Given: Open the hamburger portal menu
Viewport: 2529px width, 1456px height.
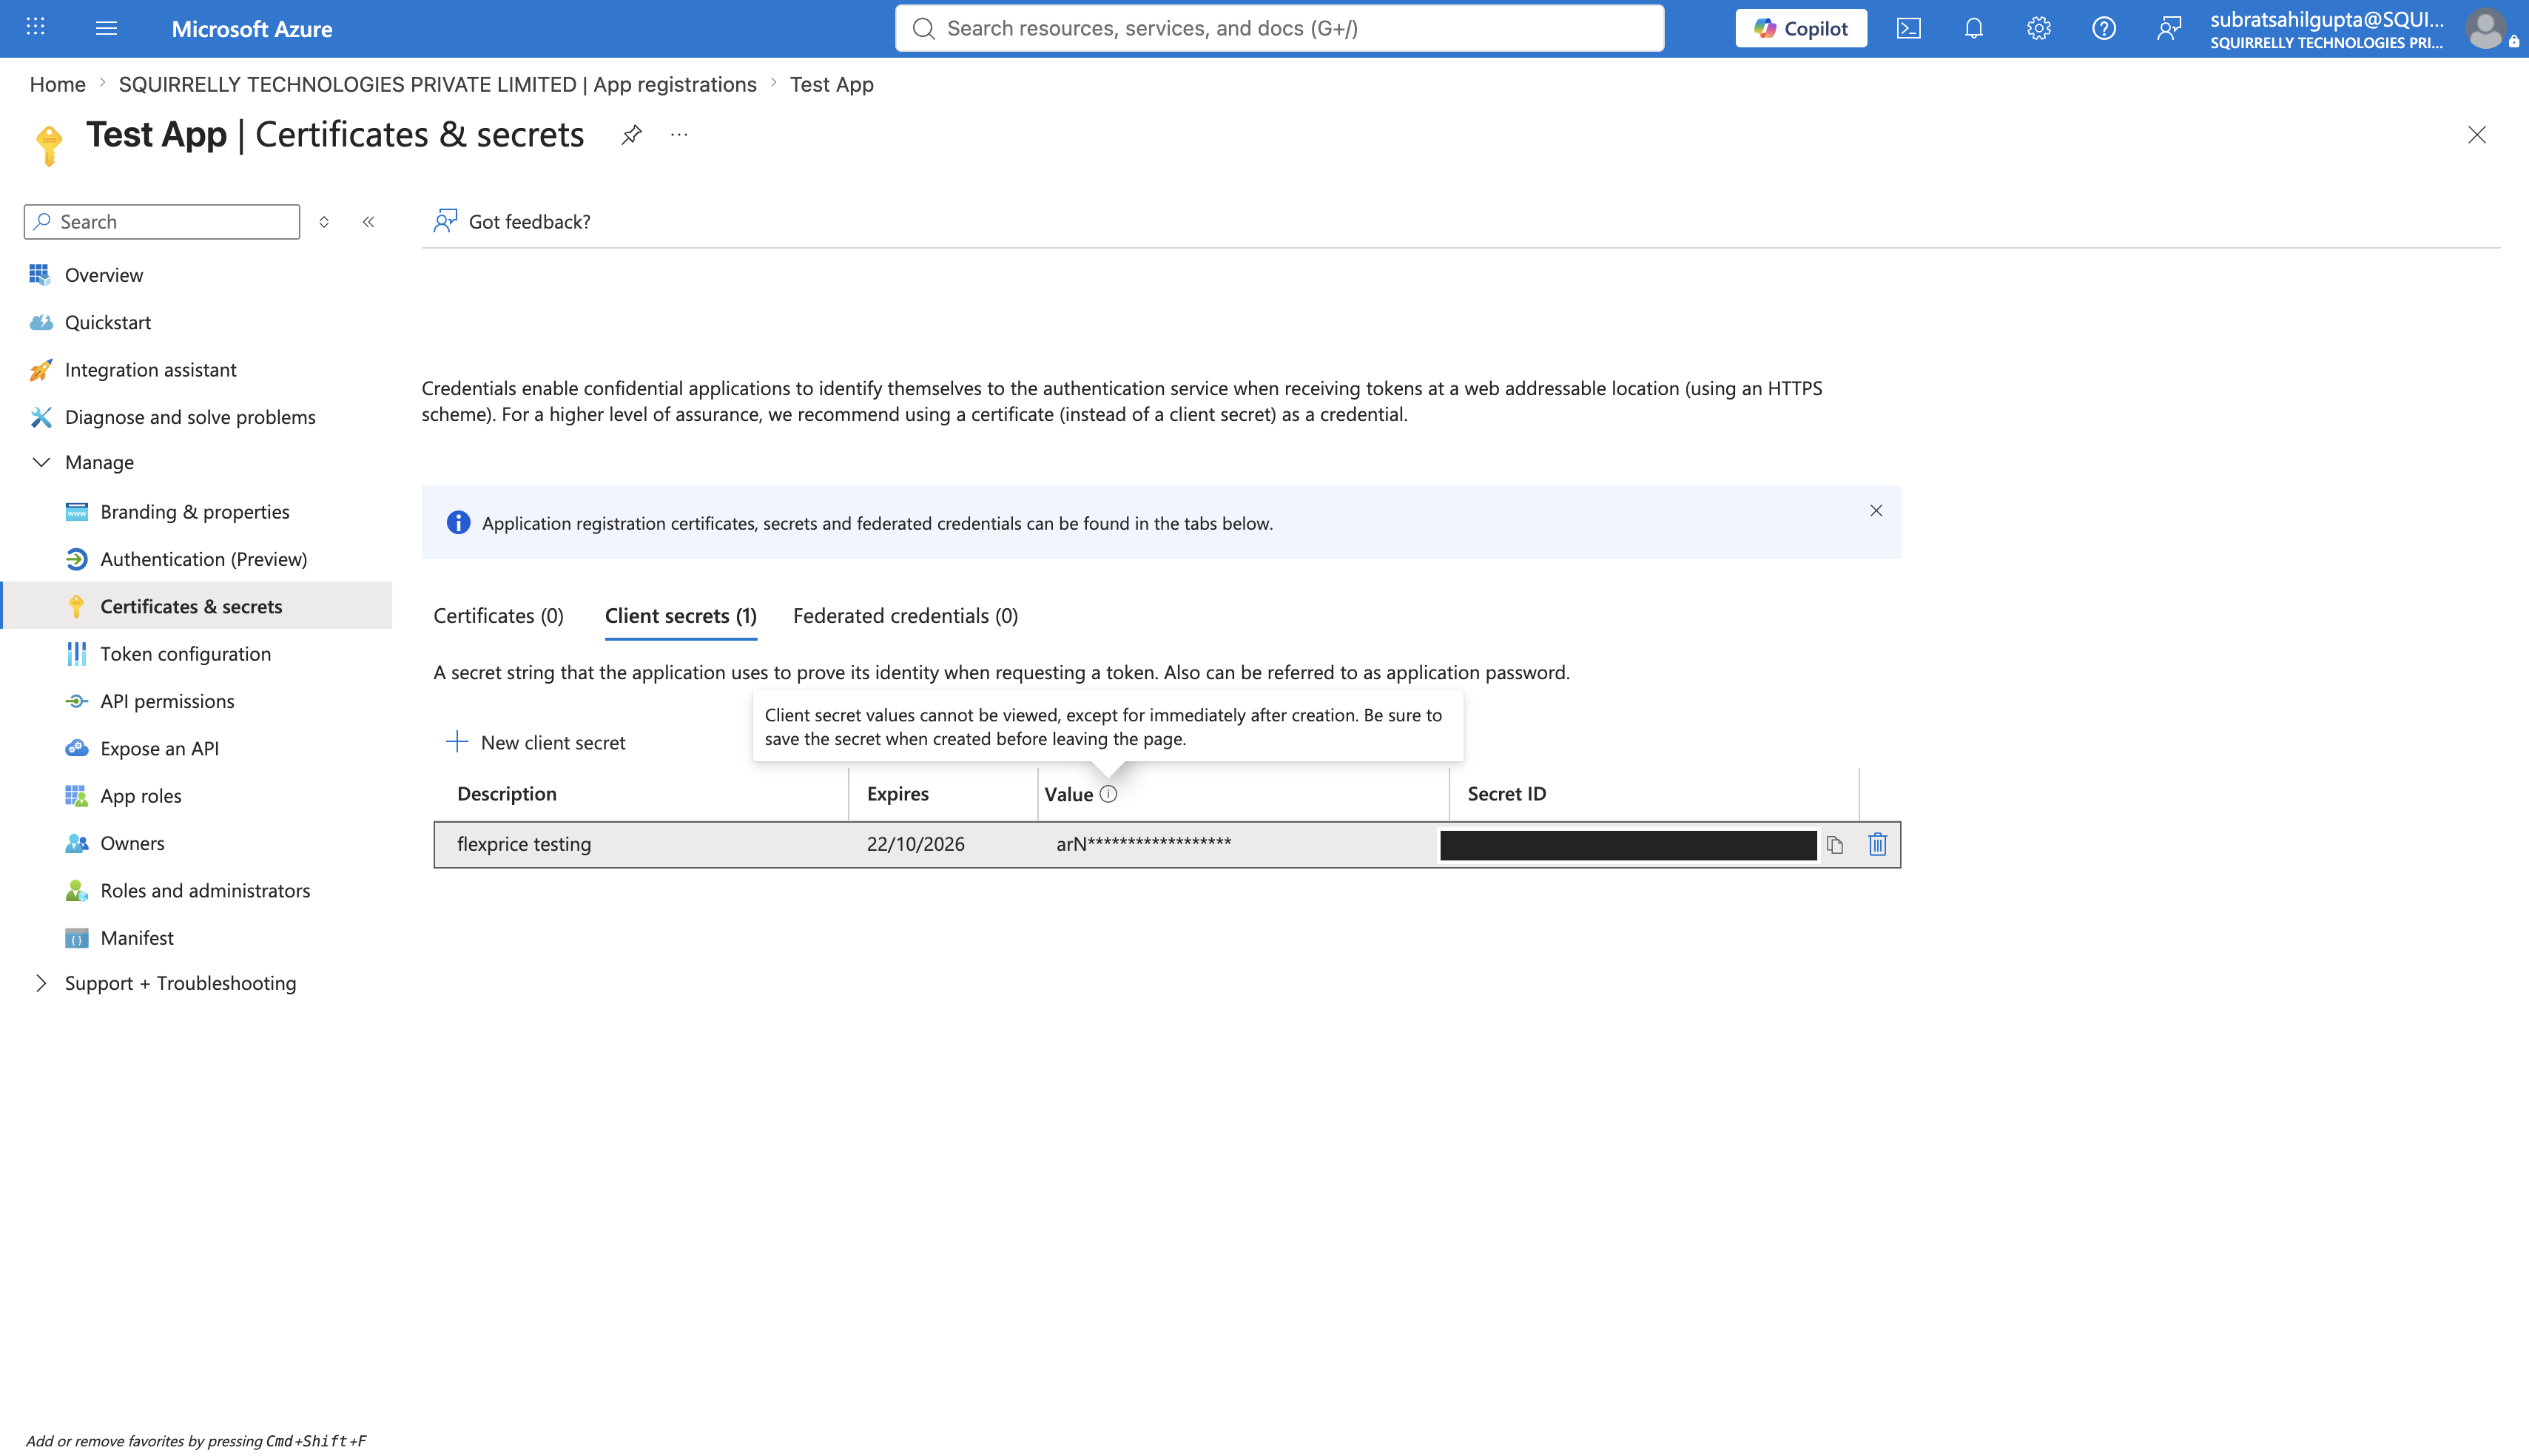Looking at the screenshot, I should 106,28.
